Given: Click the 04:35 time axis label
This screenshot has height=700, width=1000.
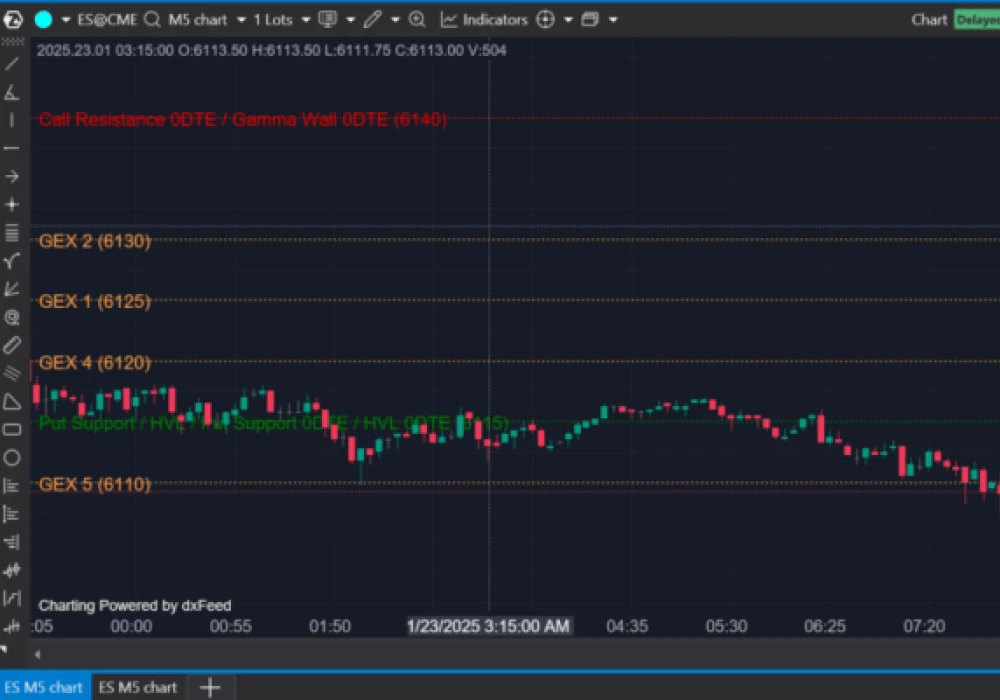Looking at the screenshot, I should 627,626.
